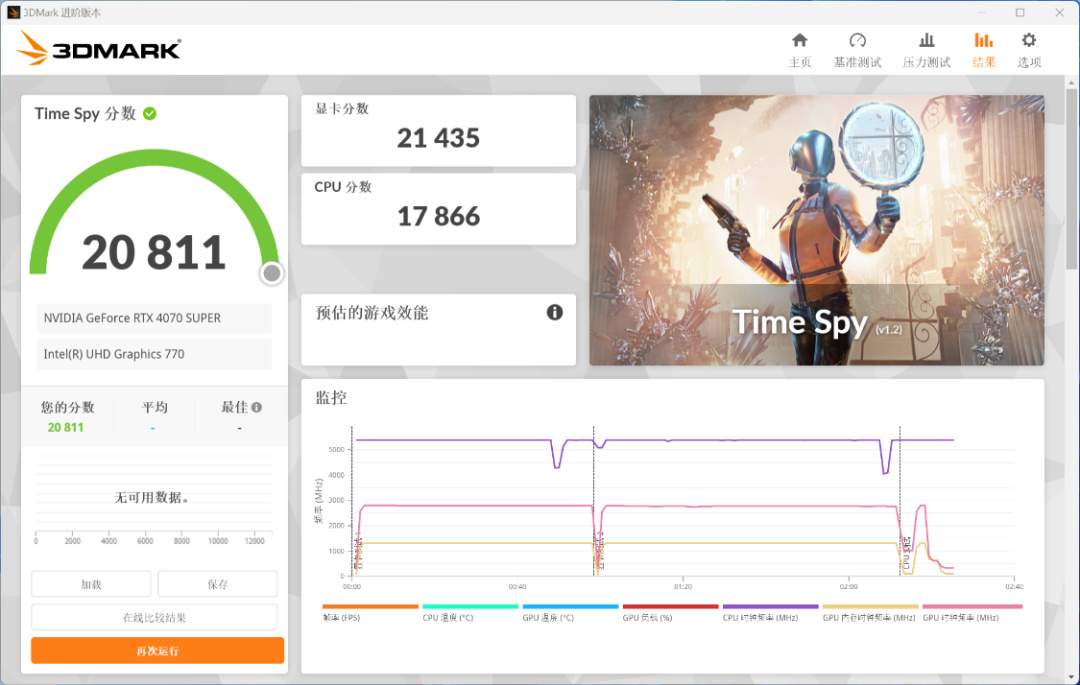Click the 加载 load button
Viewport: 1080px width, 685px height.
point(91,584)
